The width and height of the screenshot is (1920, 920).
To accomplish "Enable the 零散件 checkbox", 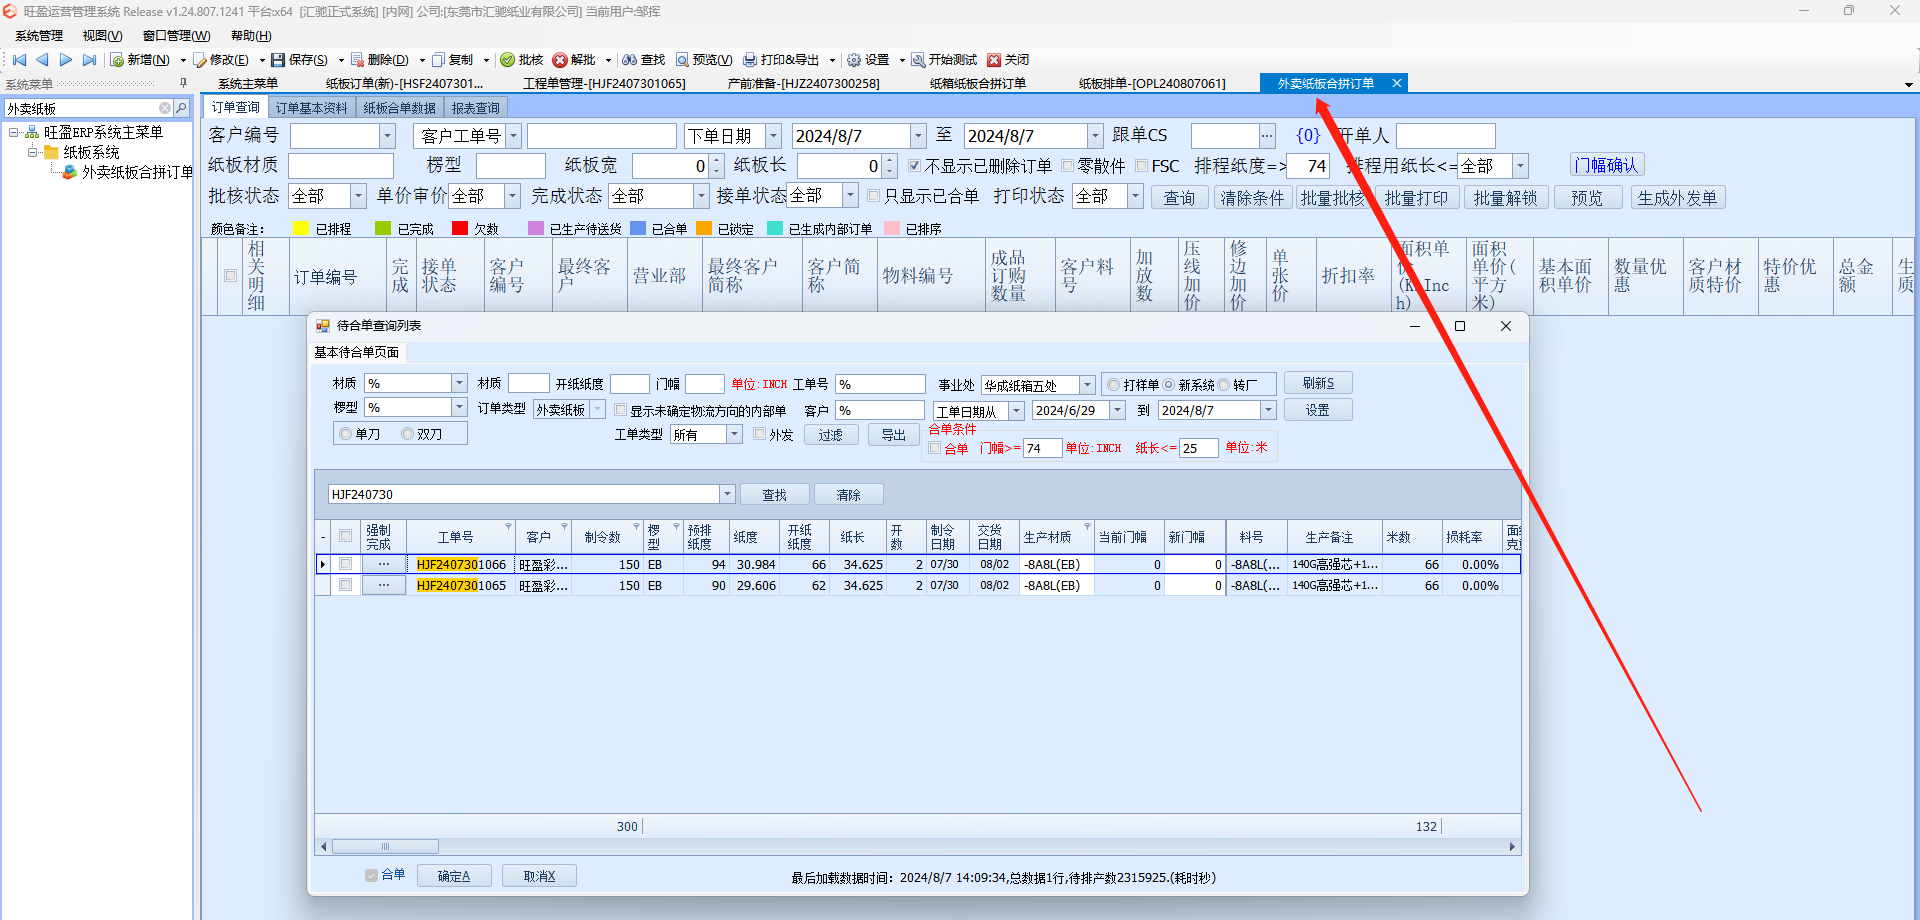I will pyautogui.click(x=1067, y=166).
